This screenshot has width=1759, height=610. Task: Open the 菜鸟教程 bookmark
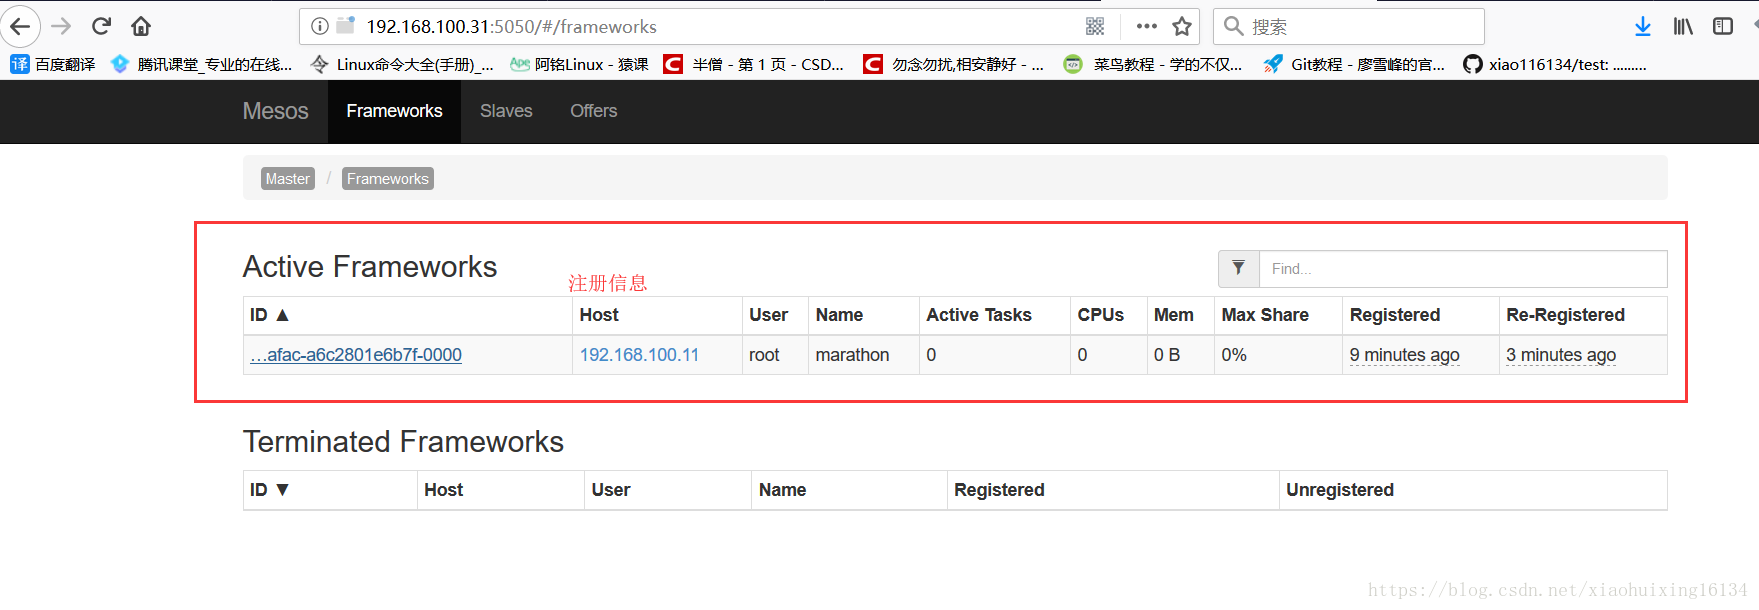[1153, 64]
